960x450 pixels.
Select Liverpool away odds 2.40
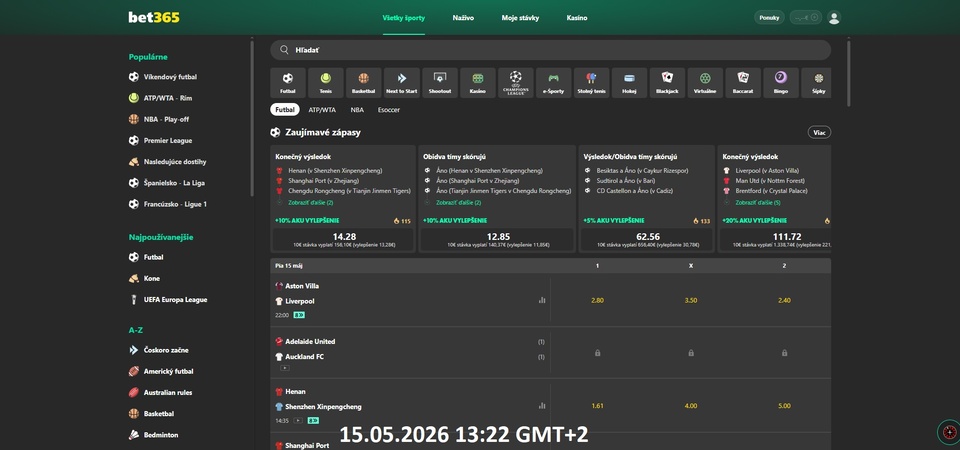[784, 301]
